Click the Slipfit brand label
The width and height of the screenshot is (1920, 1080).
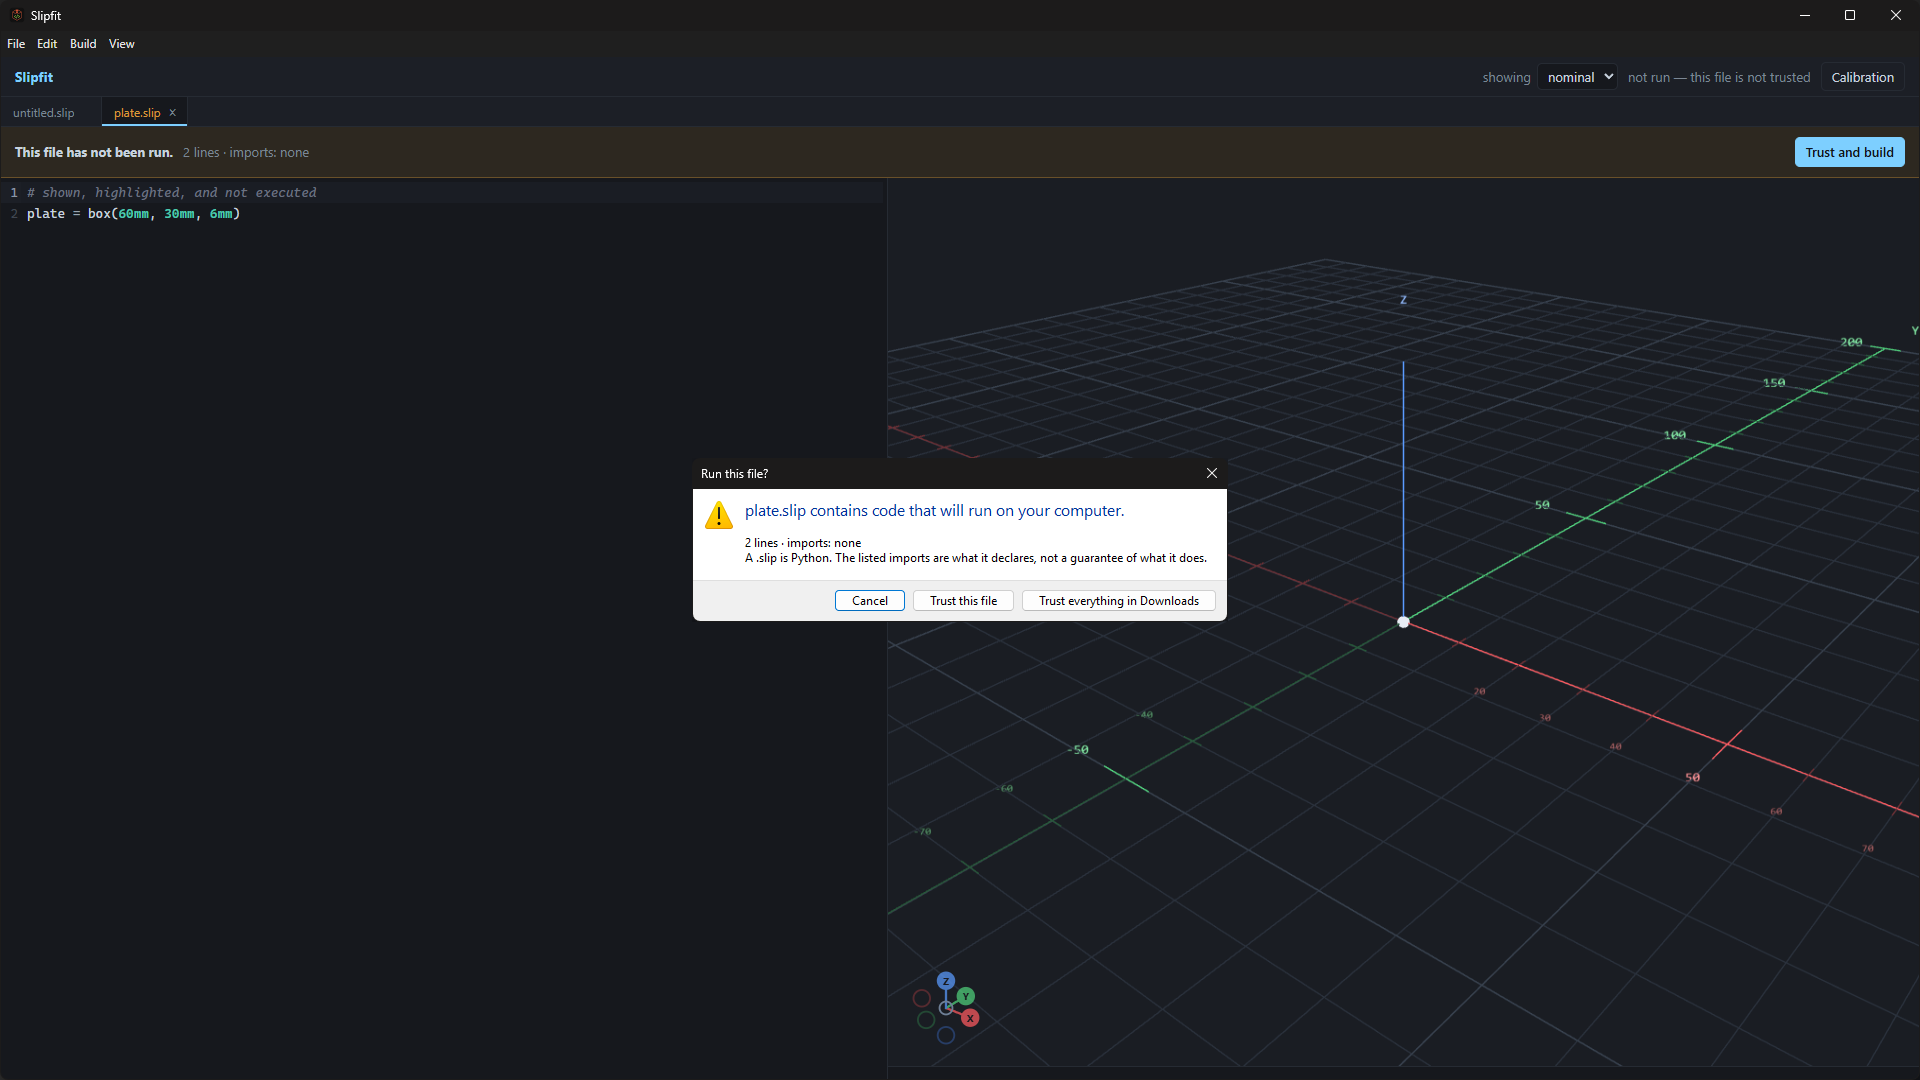click(34, 77)
